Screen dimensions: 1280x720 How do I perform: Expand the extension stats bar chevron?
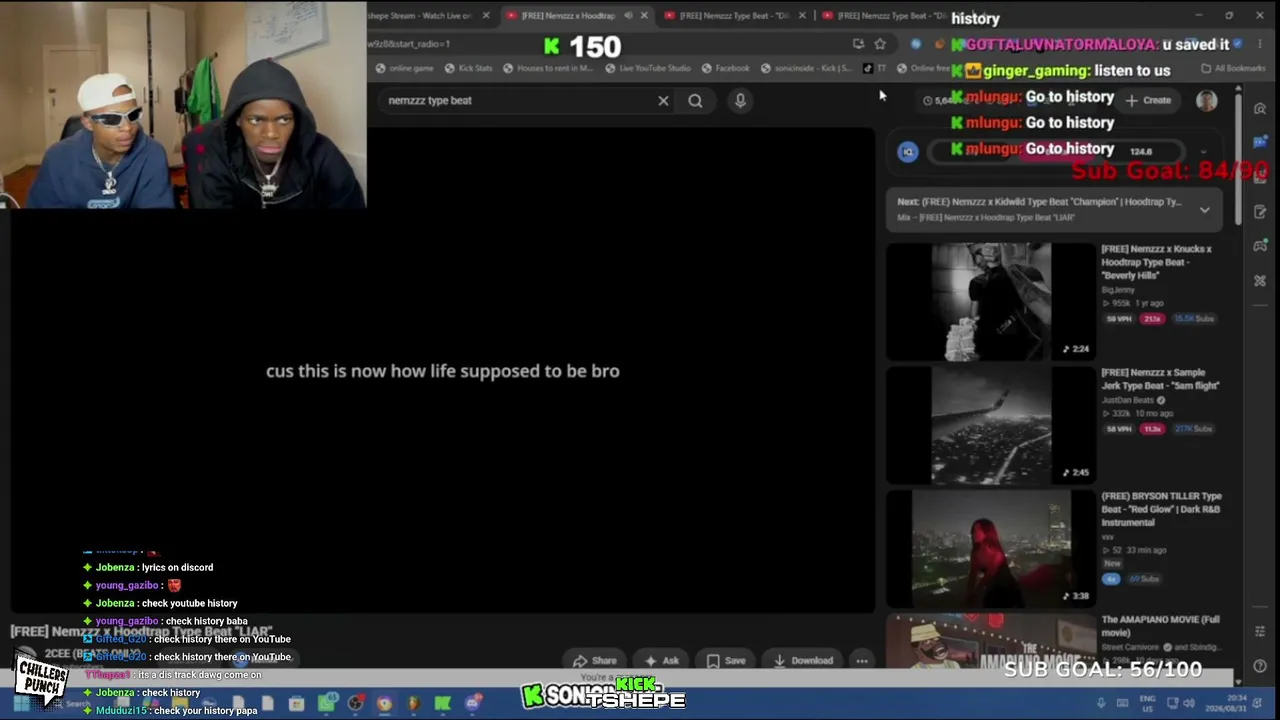pyautogui.click(x=1203, y=152)
